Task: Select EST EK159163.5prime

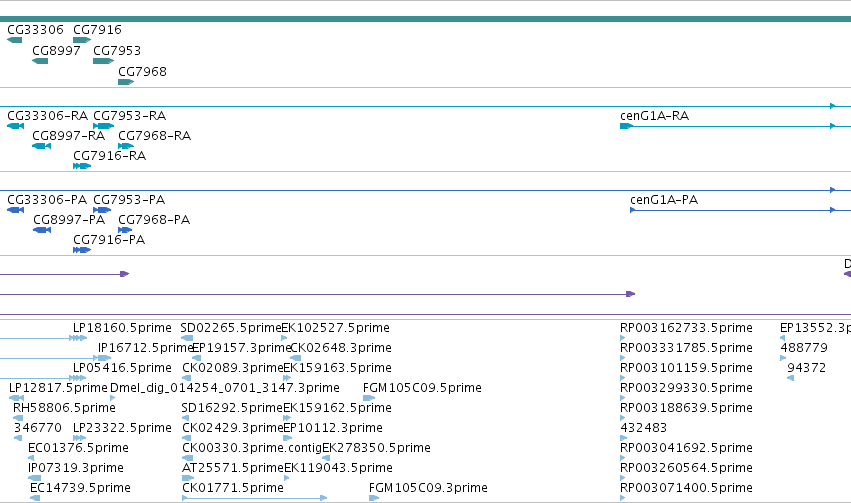Action: [x=338, y=368]
